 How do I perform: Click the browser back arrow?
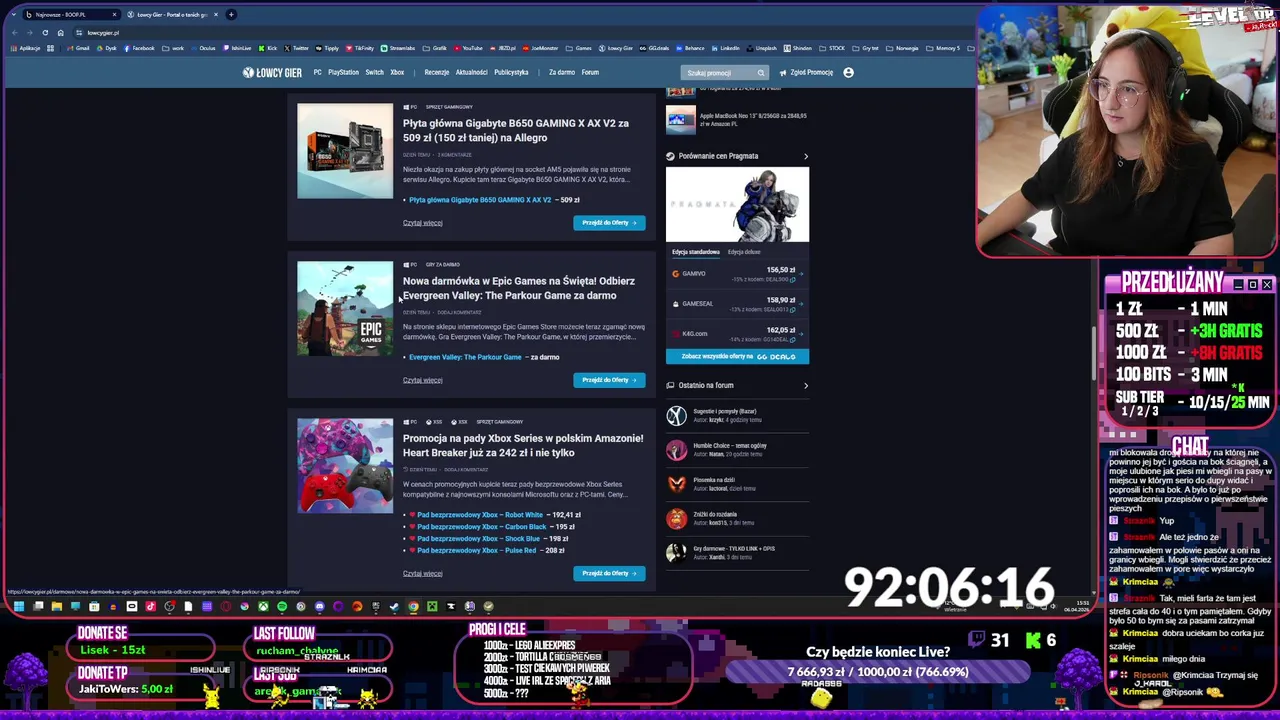click(14, 32)
